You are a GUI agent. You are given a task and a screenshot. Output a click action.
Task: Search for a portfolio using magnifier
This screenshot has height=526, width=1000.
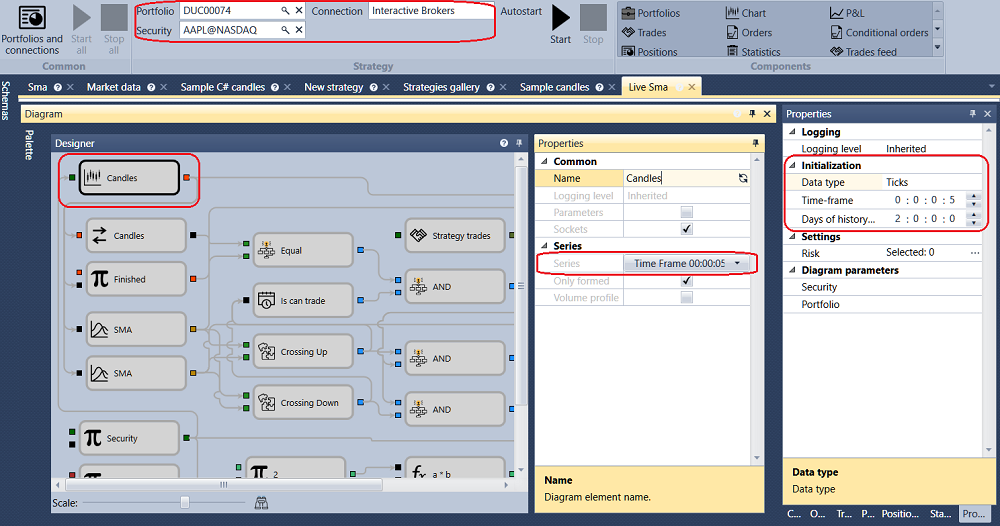tap(285, 11)
